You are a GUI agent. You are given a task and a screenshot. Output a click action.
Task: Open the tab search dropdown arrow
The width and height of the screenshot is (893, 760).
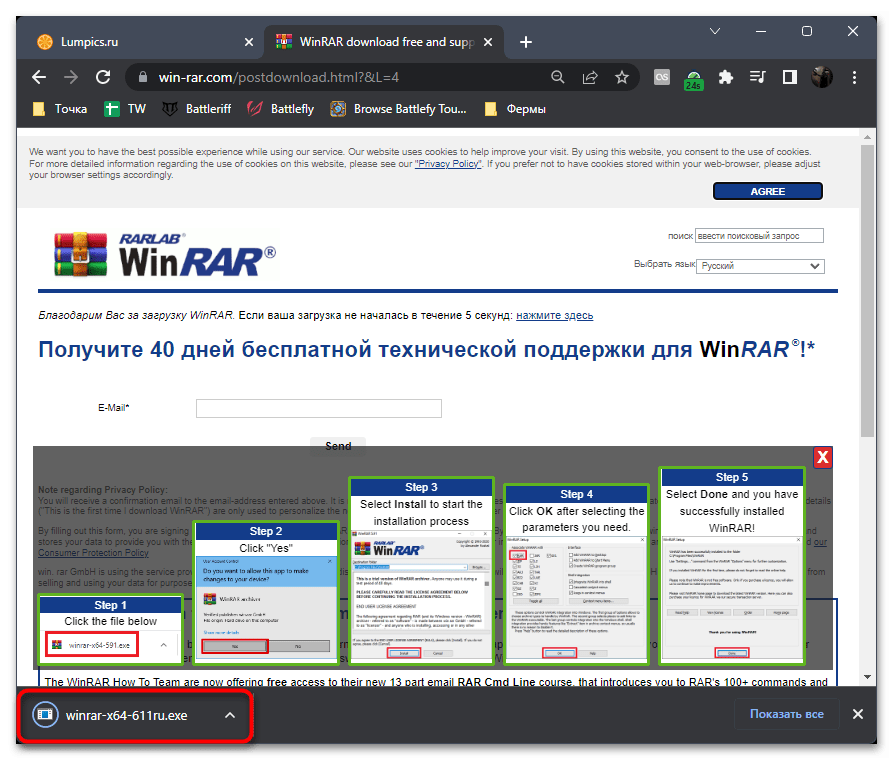[x=715, y=31]
